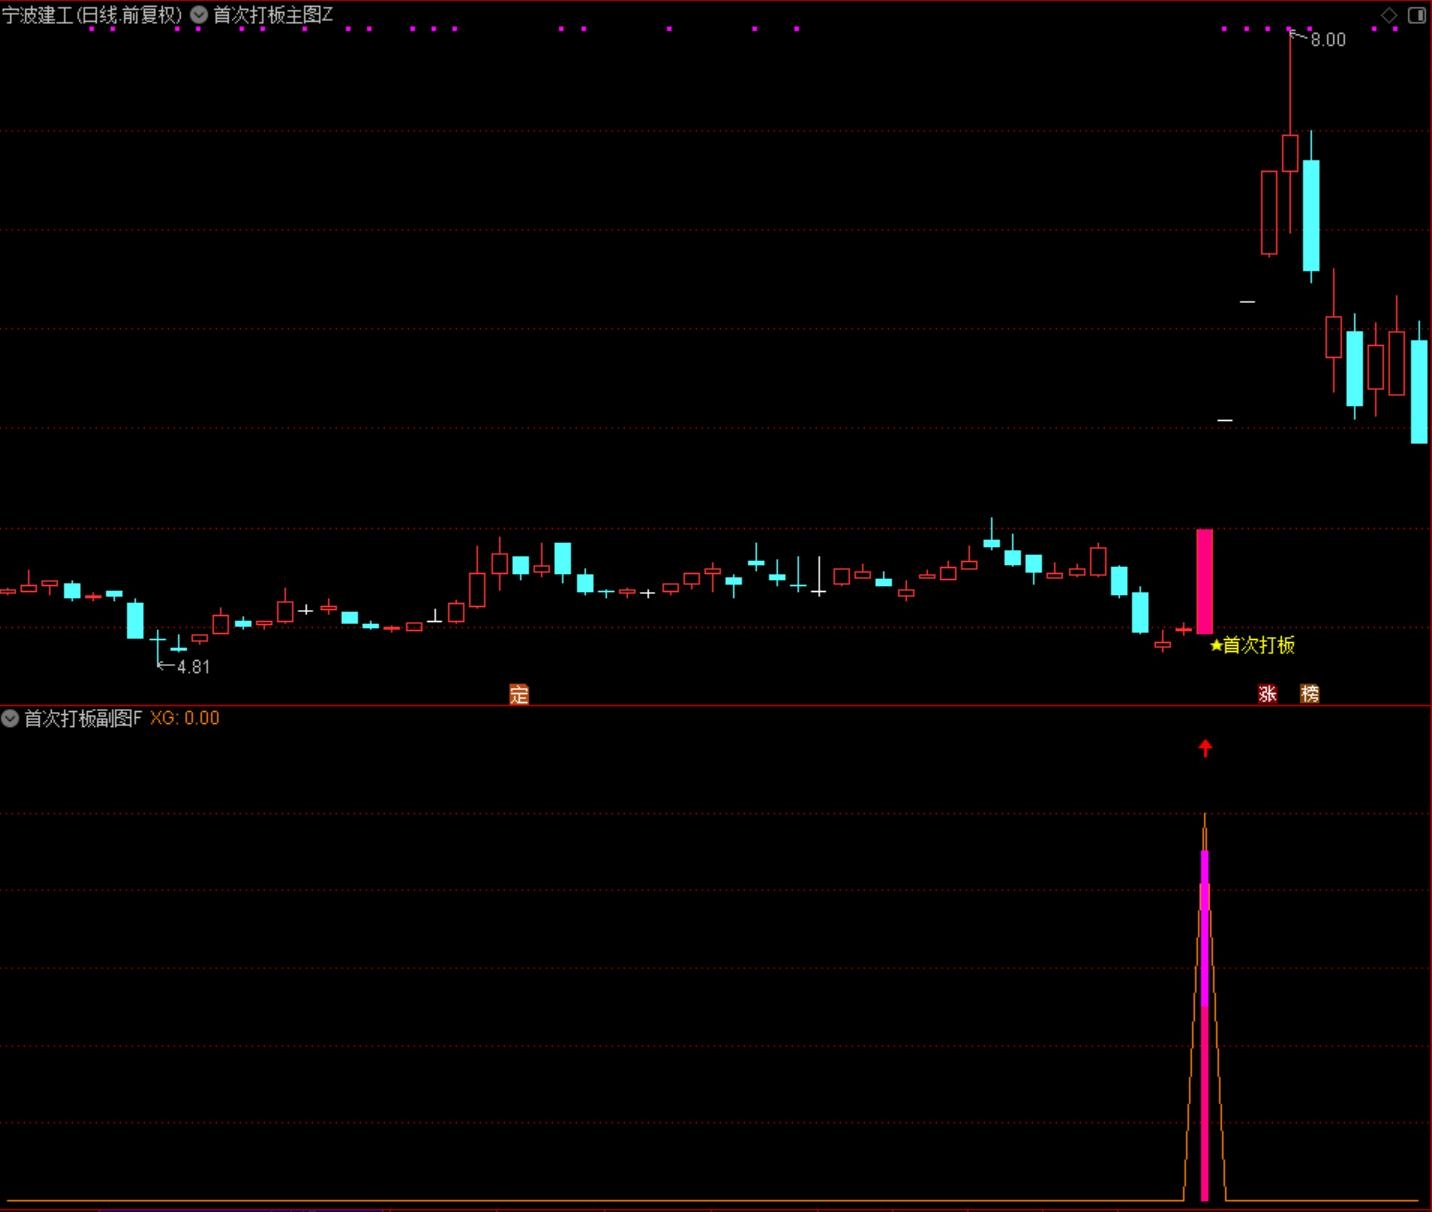Image resolution: width=1432 pixels, height=1212 pixels.
Task: Click the 首次打板主图Z indicator name
Action: point(272,15)
